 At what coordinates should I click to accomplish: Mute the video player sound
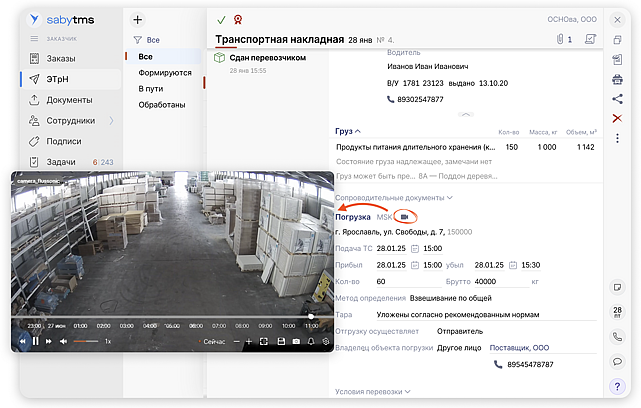point(63,342)
